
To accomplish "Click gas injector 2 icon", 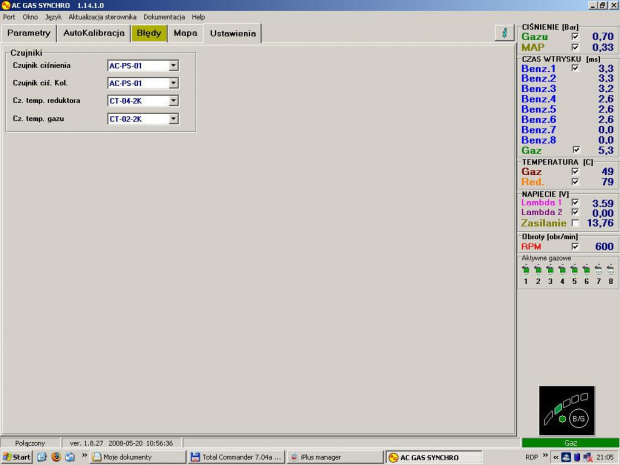I will [538, 270].
